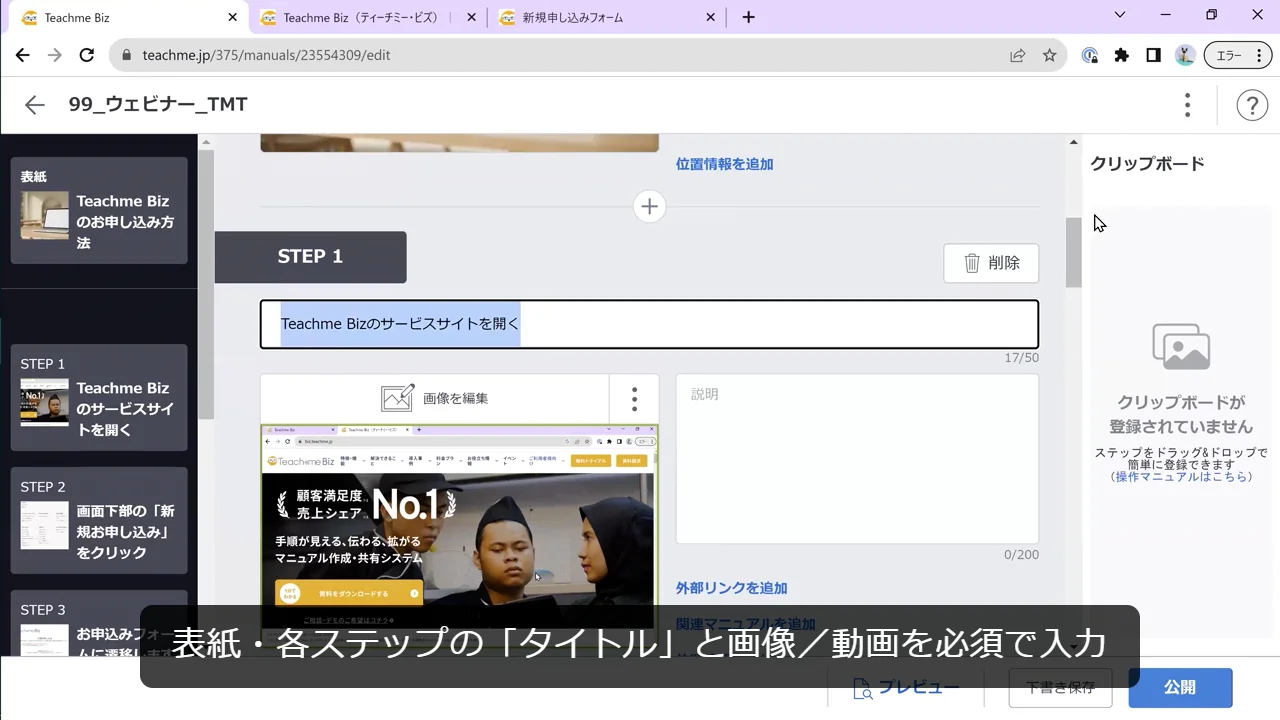Click 画像を編集 to edit image
Screen dimensions: 1280x720
[x=435, y=398]
